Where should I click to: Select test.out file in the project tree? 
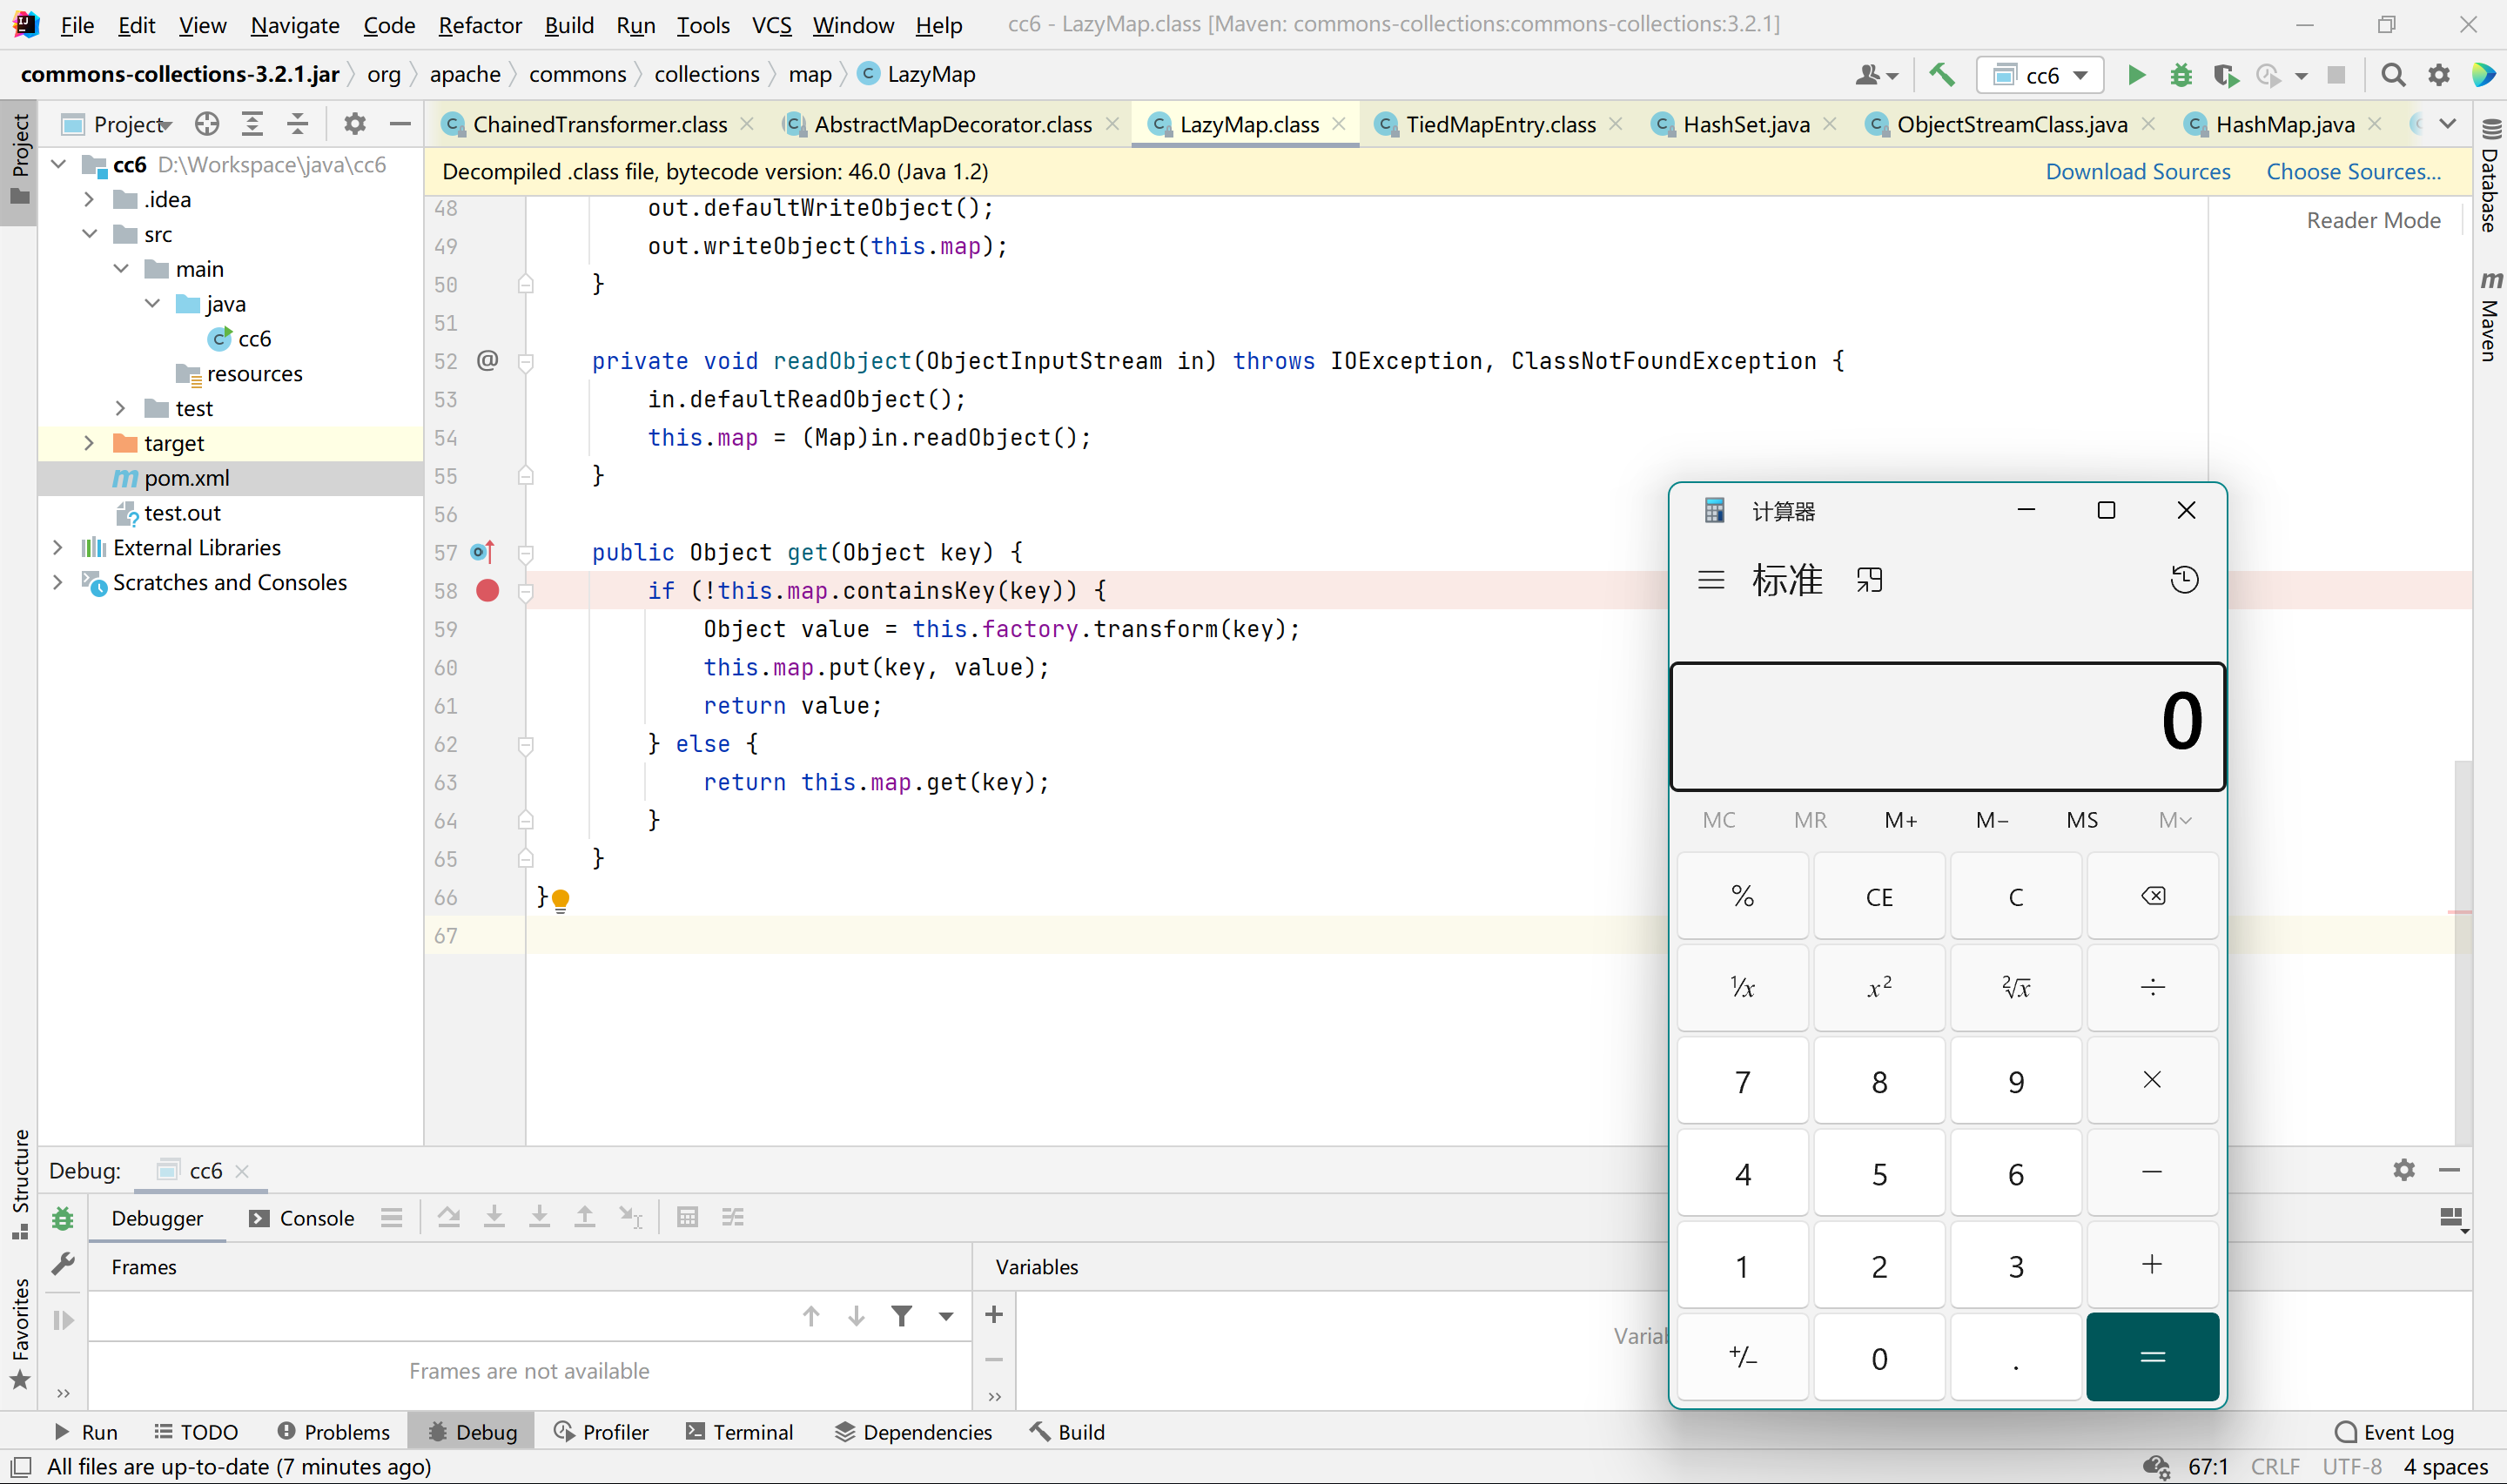click(182, 513)
